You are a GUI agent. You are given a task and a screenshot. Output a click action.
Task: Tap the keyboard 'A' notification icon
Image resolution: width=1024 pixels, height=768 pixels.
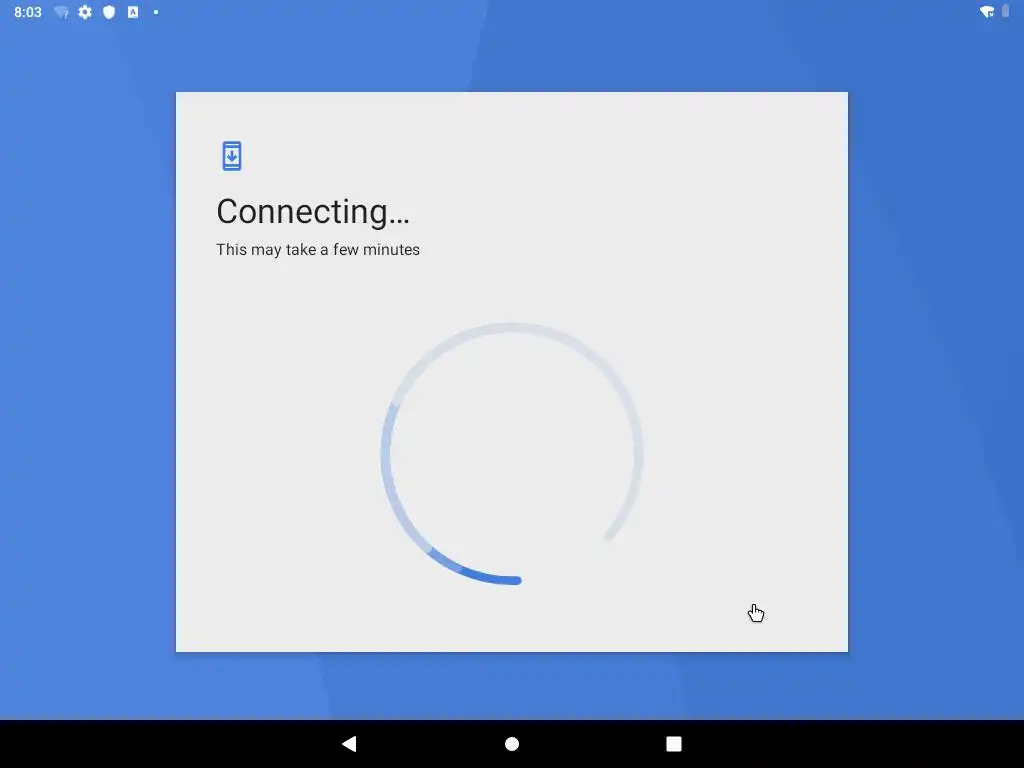coord(133,12)
